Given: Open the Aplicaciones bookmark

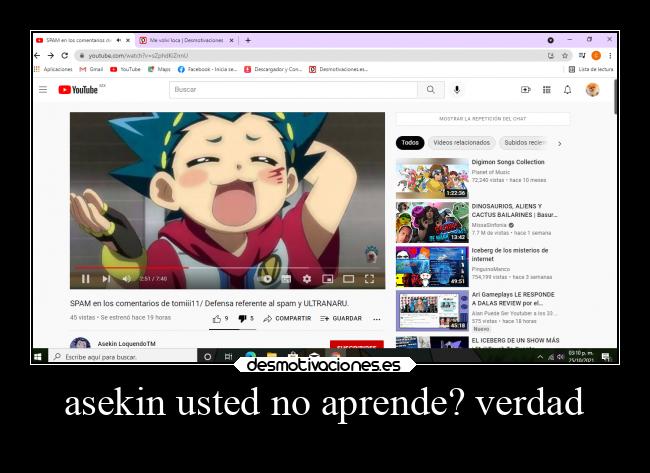Looking at the screenshot, I should tap(53, 69).
